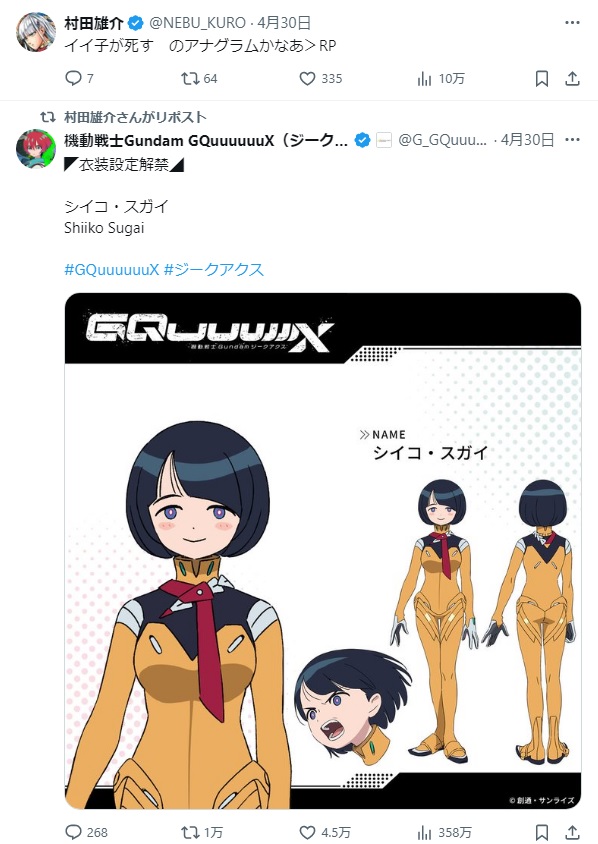View analytics of the top post, 10万 views

[440, 79]
